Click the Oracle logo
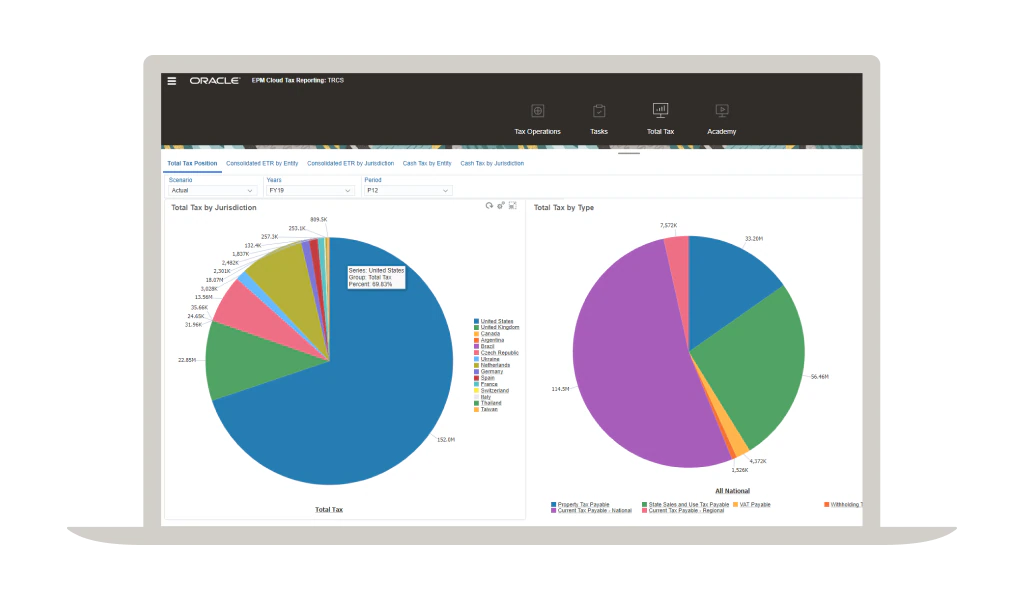This screenshot has width=1024, height=600. pos(214,81)
